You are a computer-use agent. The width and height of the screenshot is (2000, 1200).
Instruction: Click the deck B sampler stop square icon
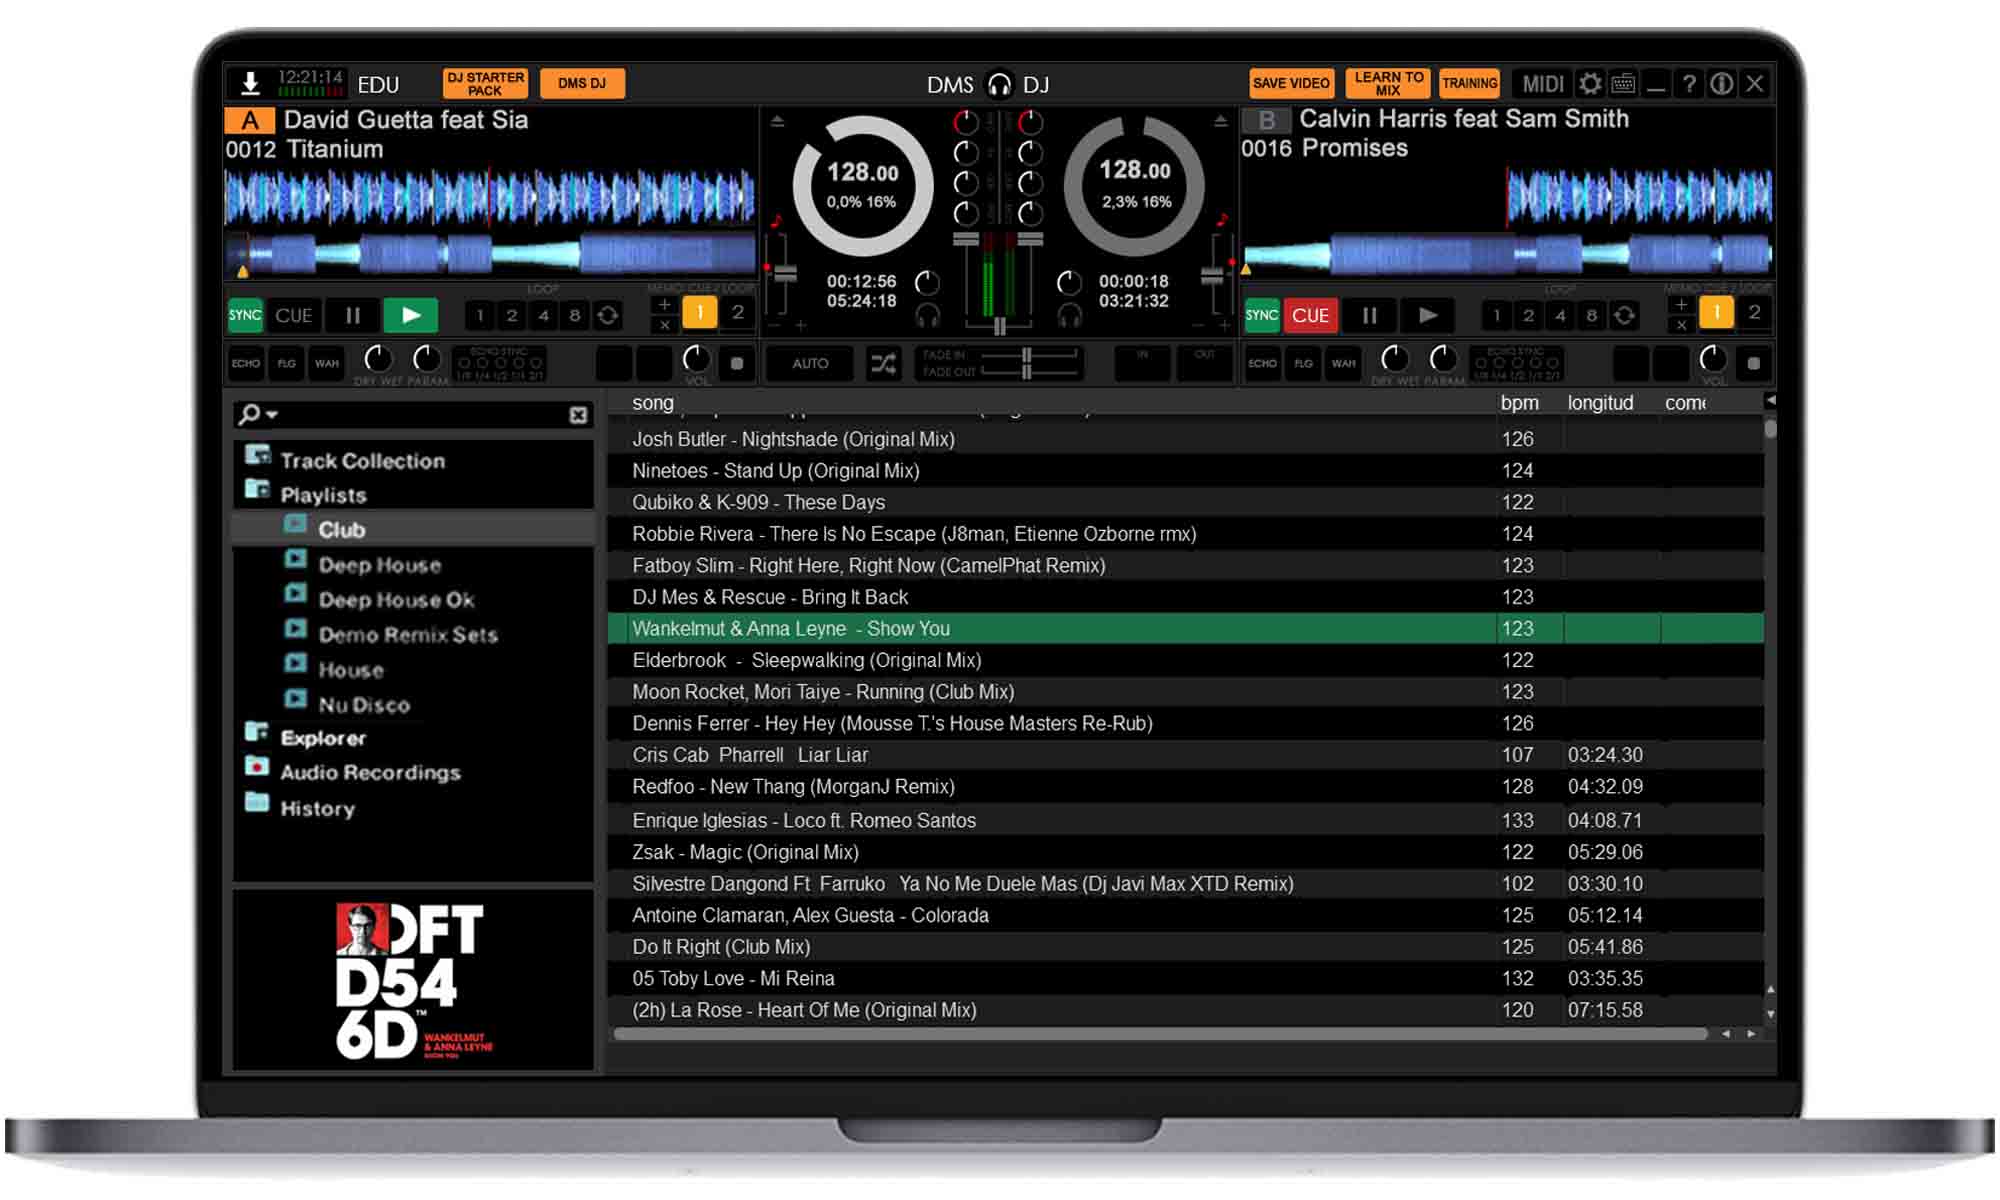(x=1753, y=363)
